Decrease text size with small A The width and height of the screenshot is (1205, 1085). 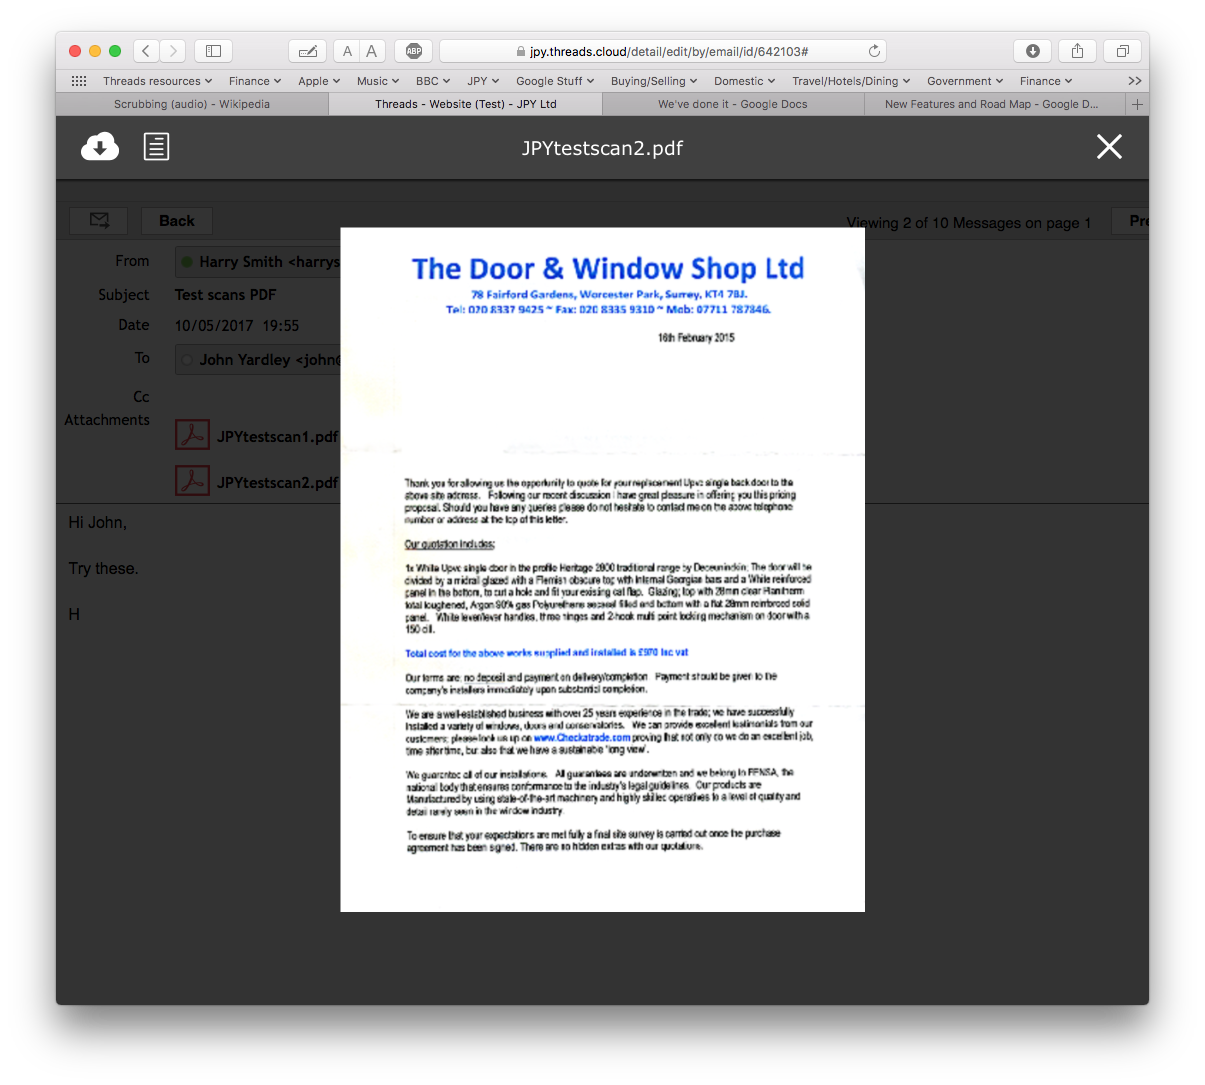click(x=347, y=51)
